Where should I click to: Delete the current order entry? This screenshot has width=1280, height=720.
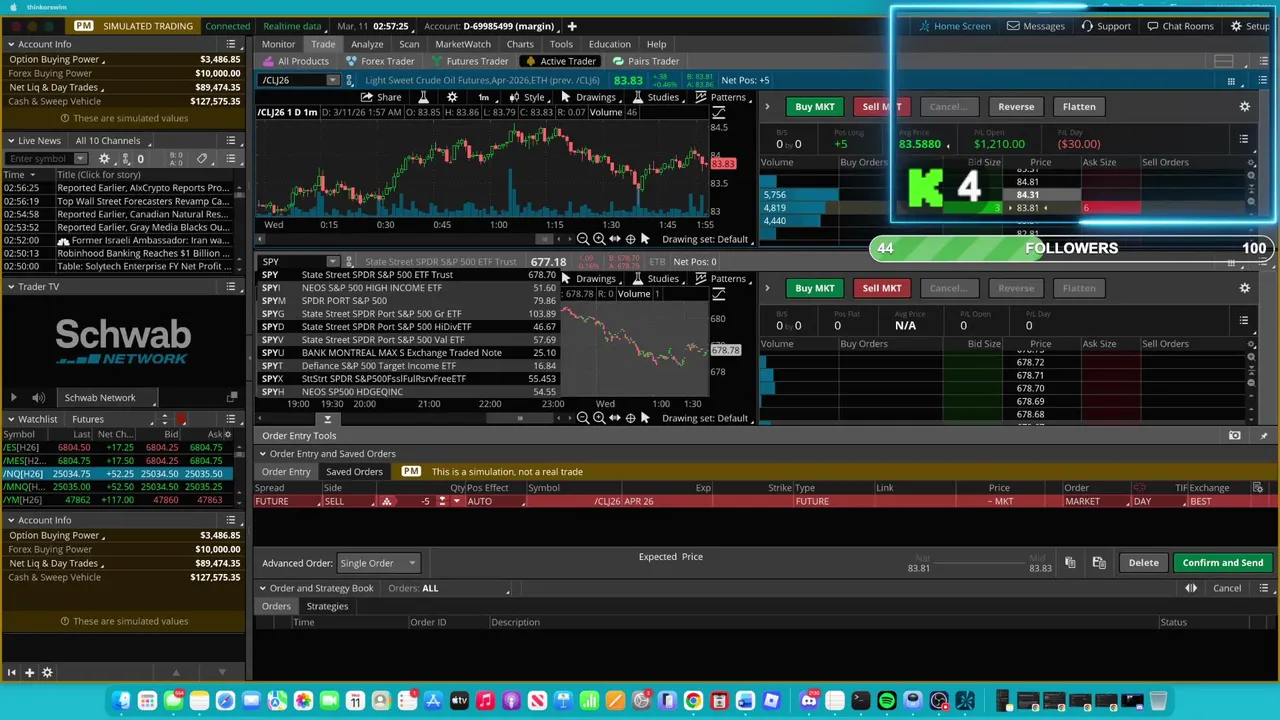(x=1143, y=563)
